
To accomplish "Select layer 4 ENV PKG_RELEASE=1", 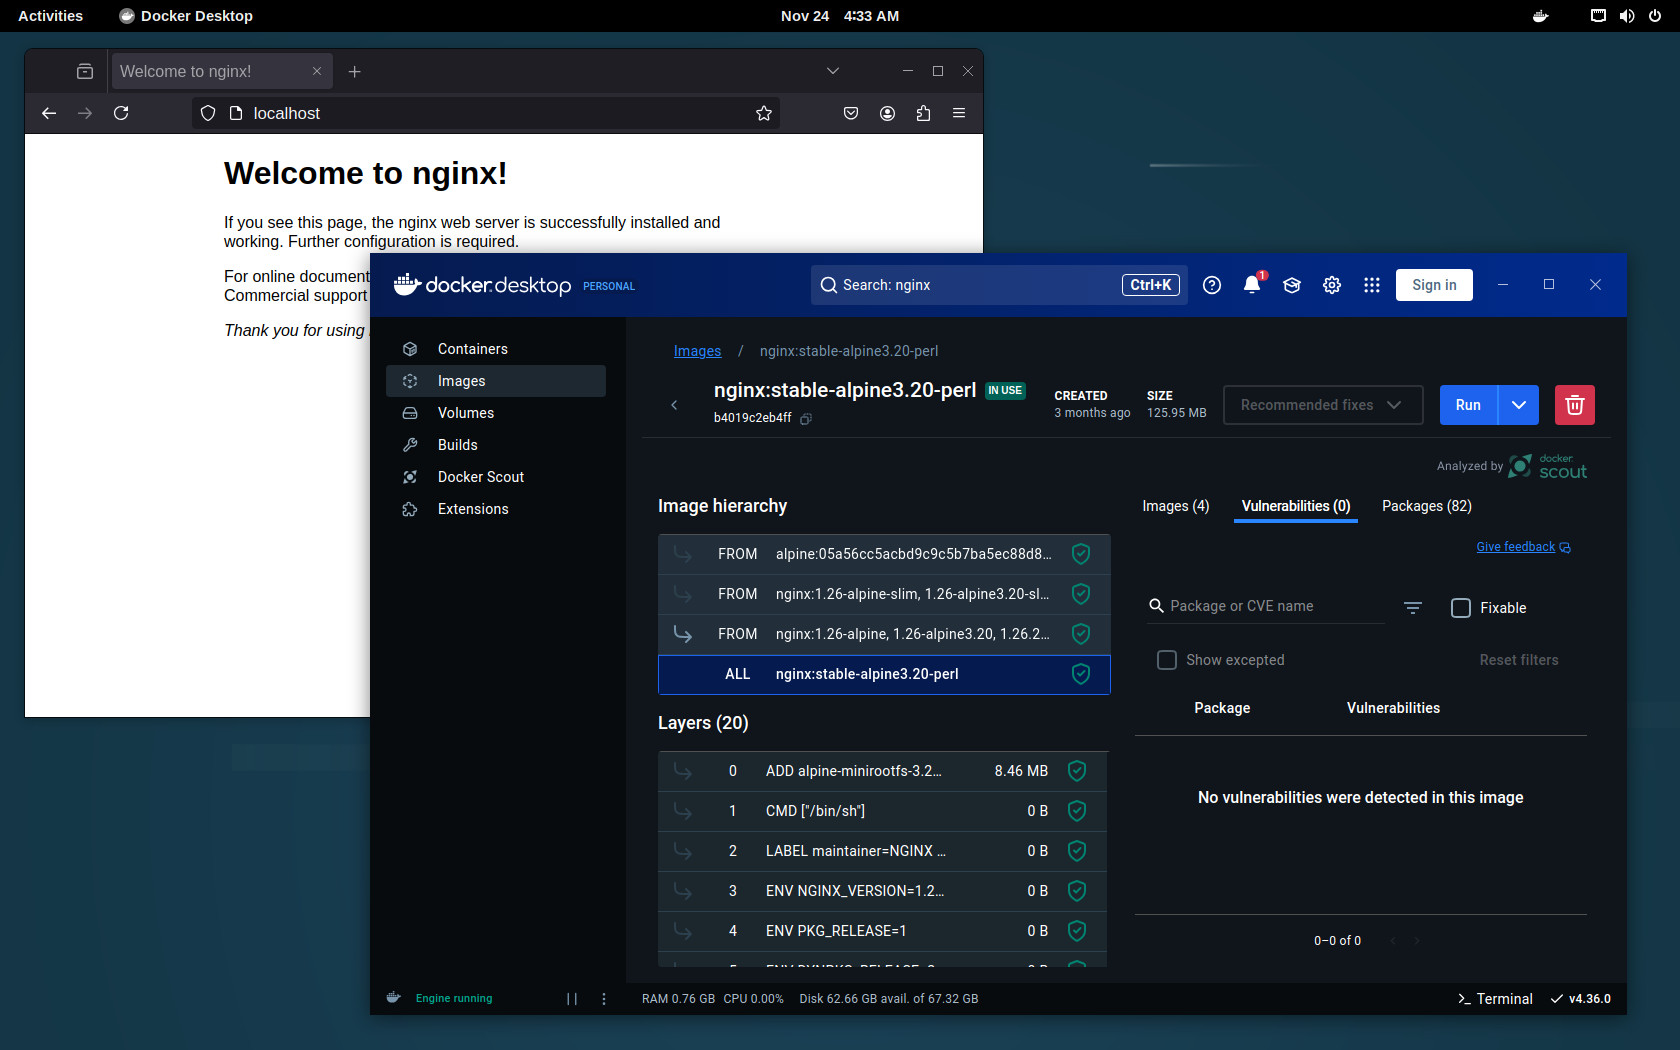I will [883, 931].
